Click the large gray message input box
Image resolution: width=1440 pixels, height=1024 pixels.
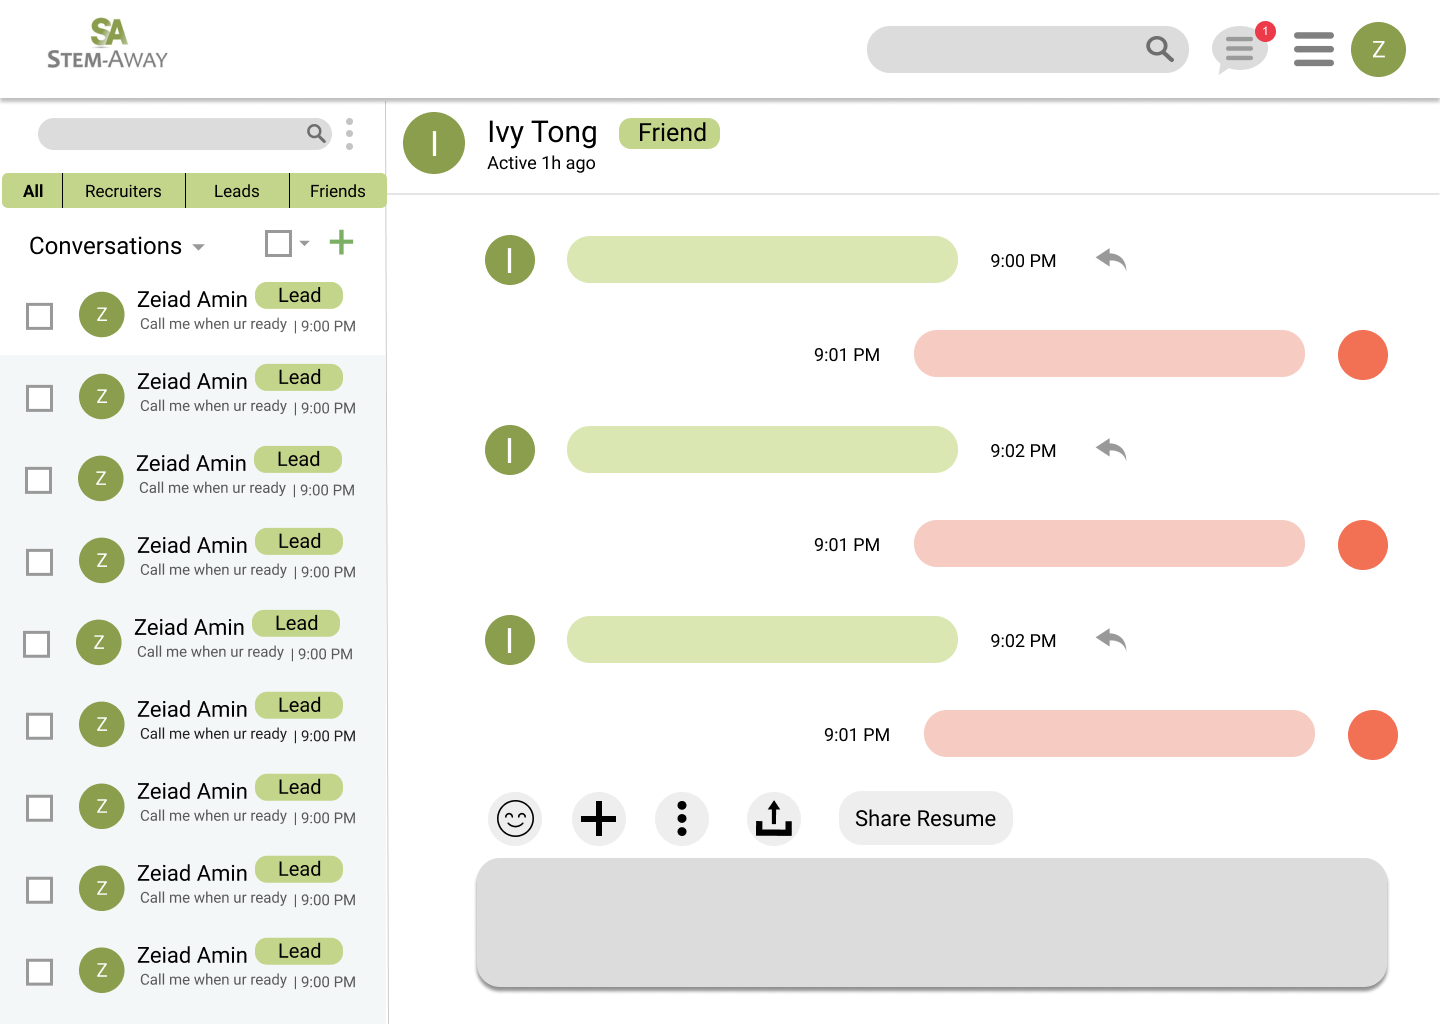point(931,922)
